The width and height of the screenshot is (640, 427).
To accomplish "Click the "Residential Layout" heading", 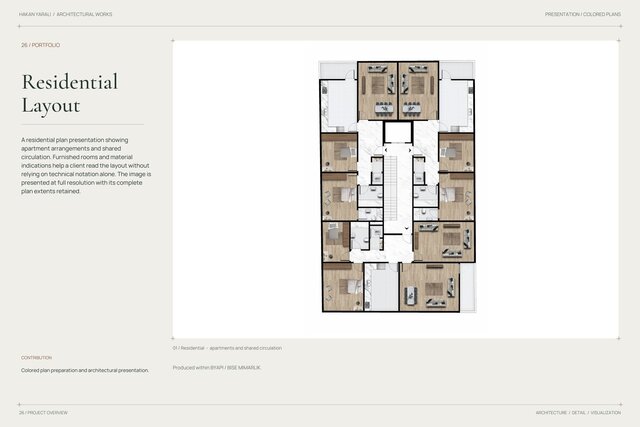I will [x=70, y=93].
